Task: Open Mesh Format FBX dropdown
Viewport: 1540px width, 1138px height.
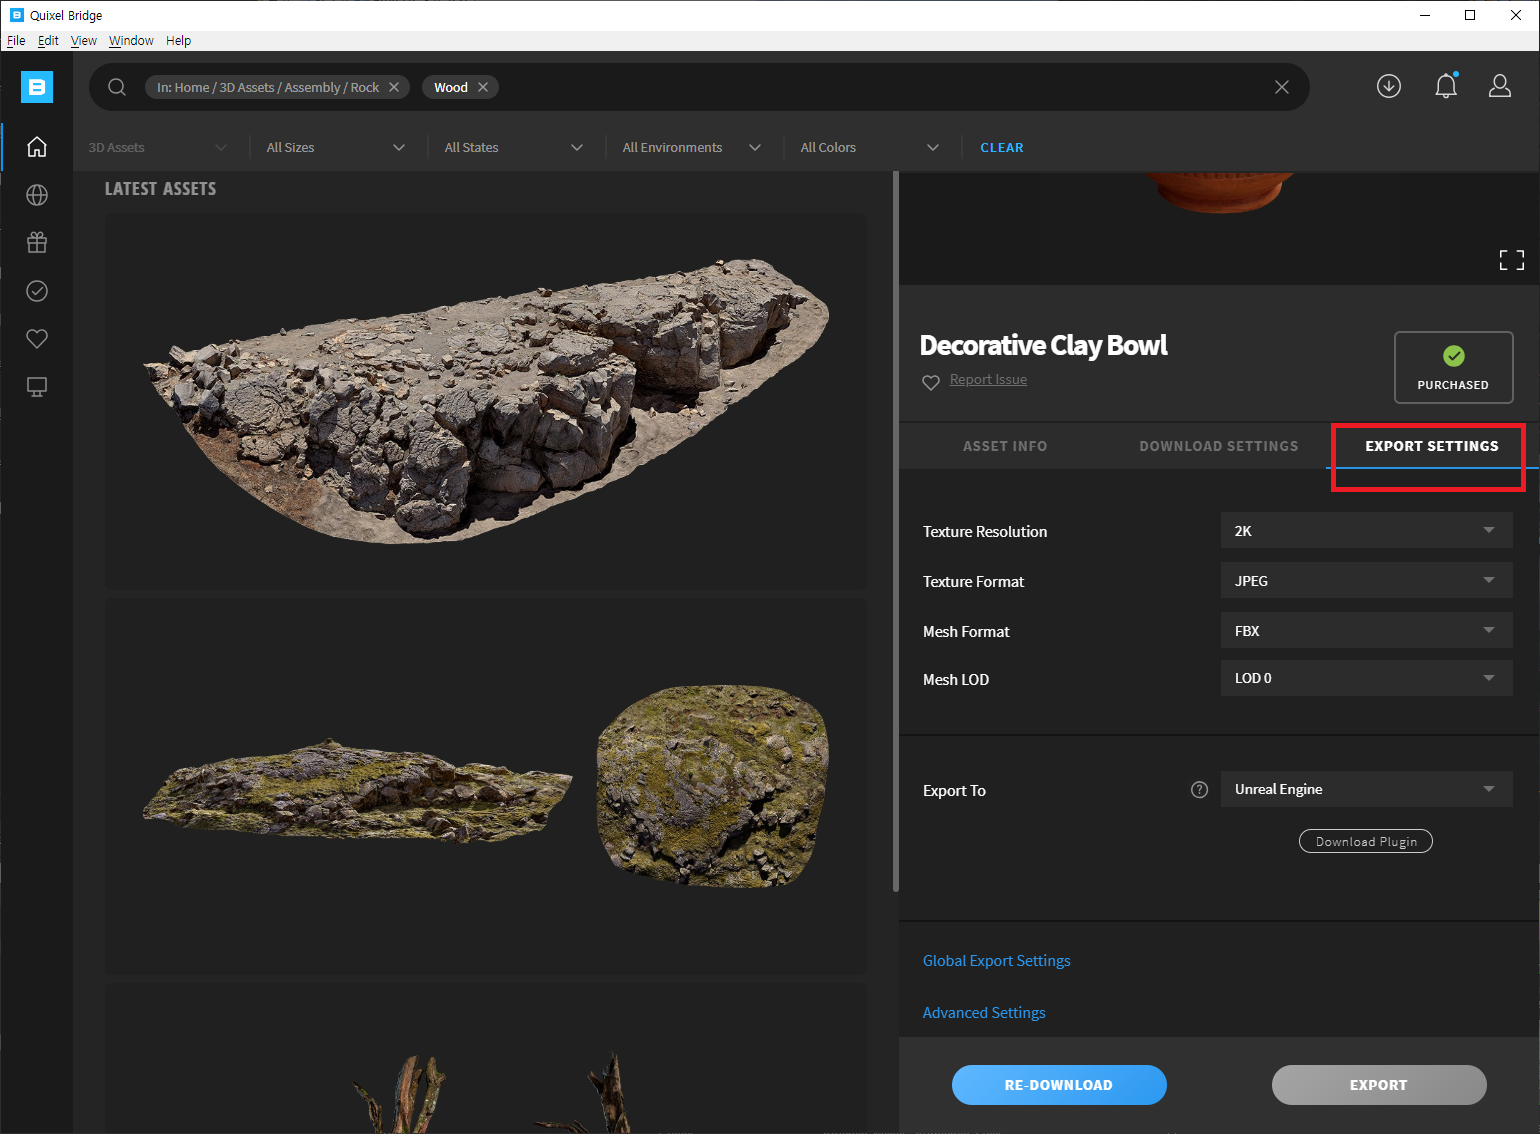Action: (1366, 630)
